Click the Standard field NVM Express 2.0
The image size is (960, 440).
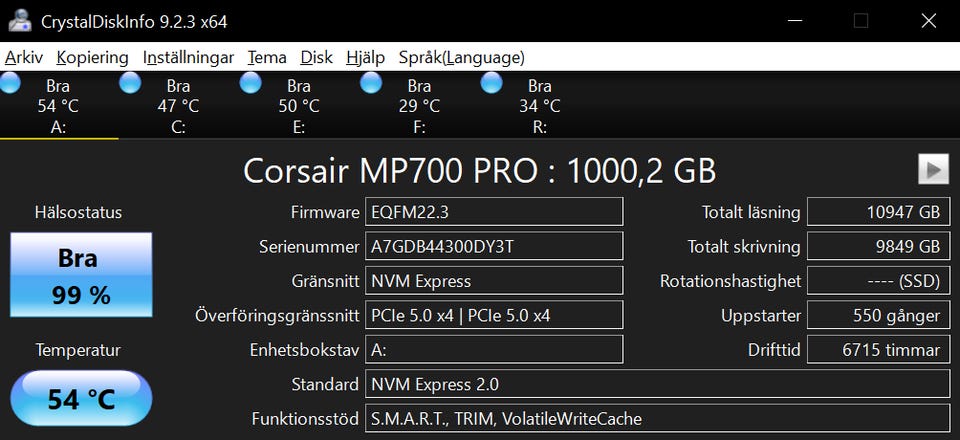pos(658,384)
